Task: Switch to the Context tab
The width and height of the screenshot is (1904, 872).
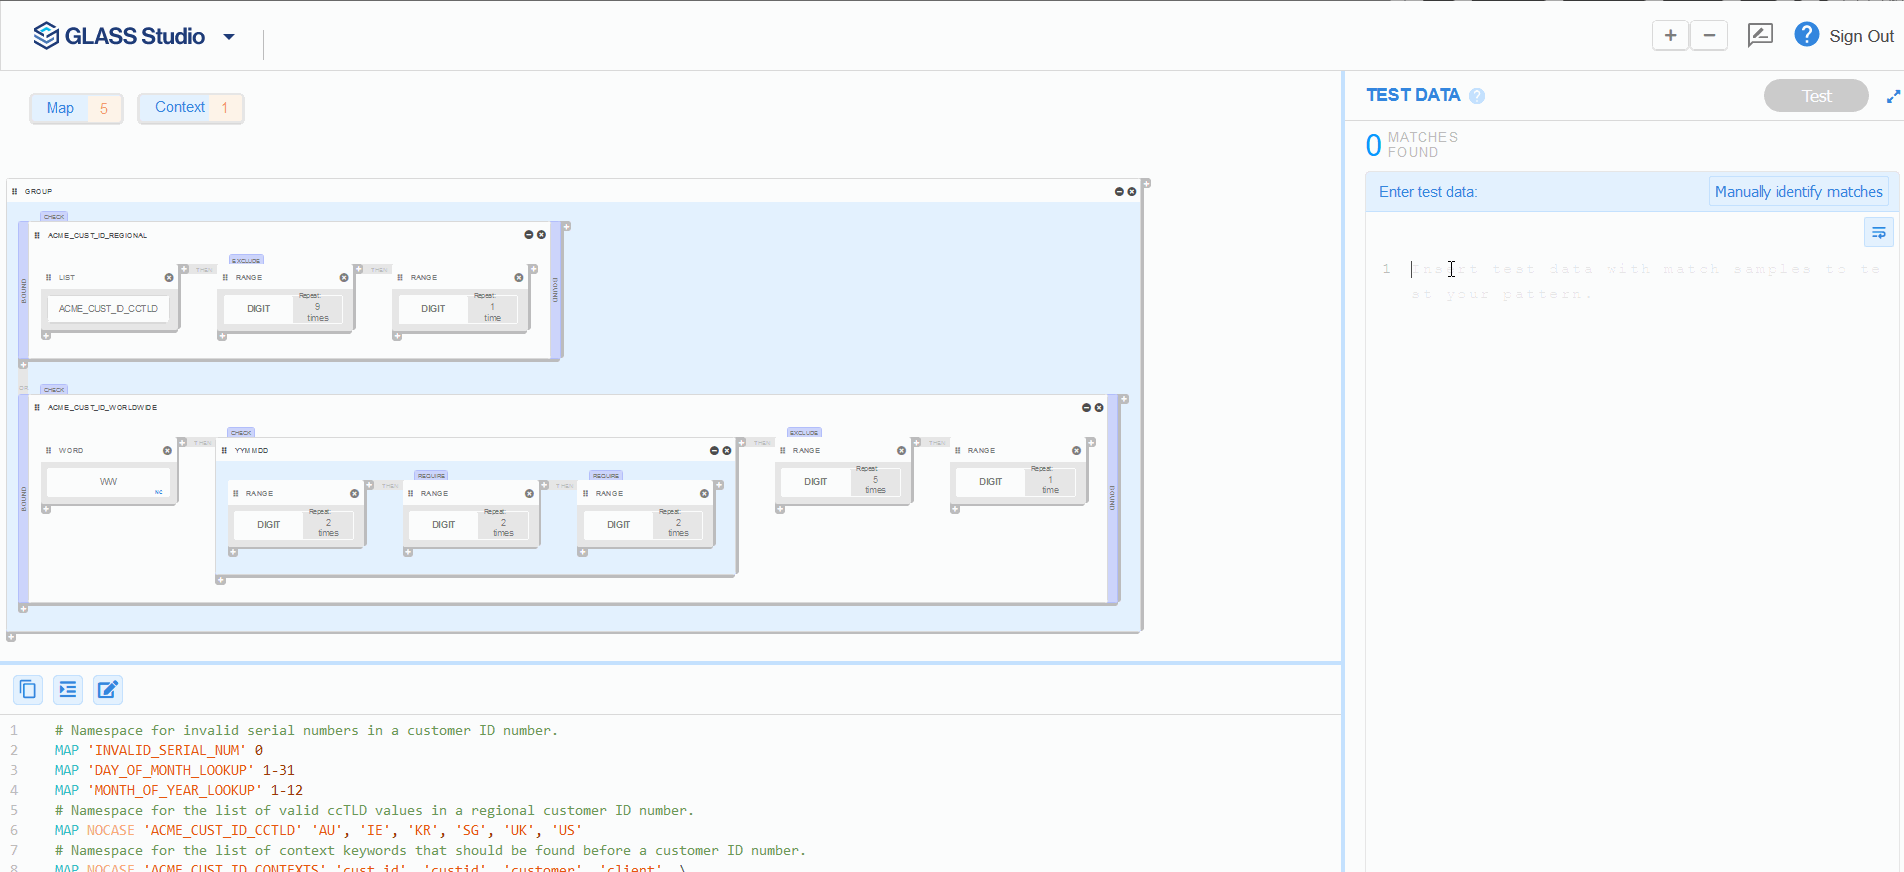Action: coord(190,107)
